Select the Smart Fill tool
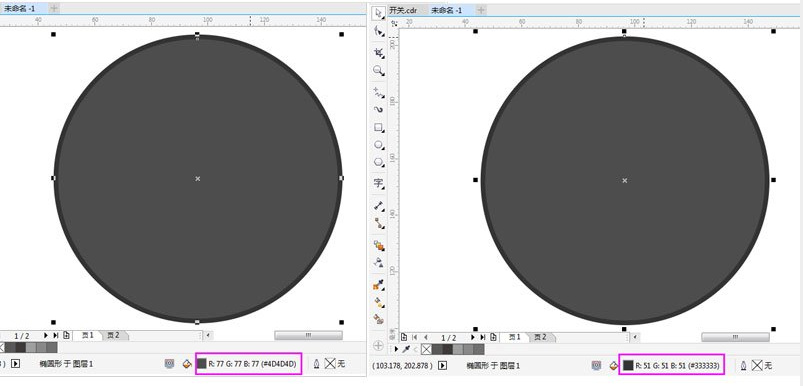This screenshot has width=803, height=386. pyautogui.click(x=378, y=319)
